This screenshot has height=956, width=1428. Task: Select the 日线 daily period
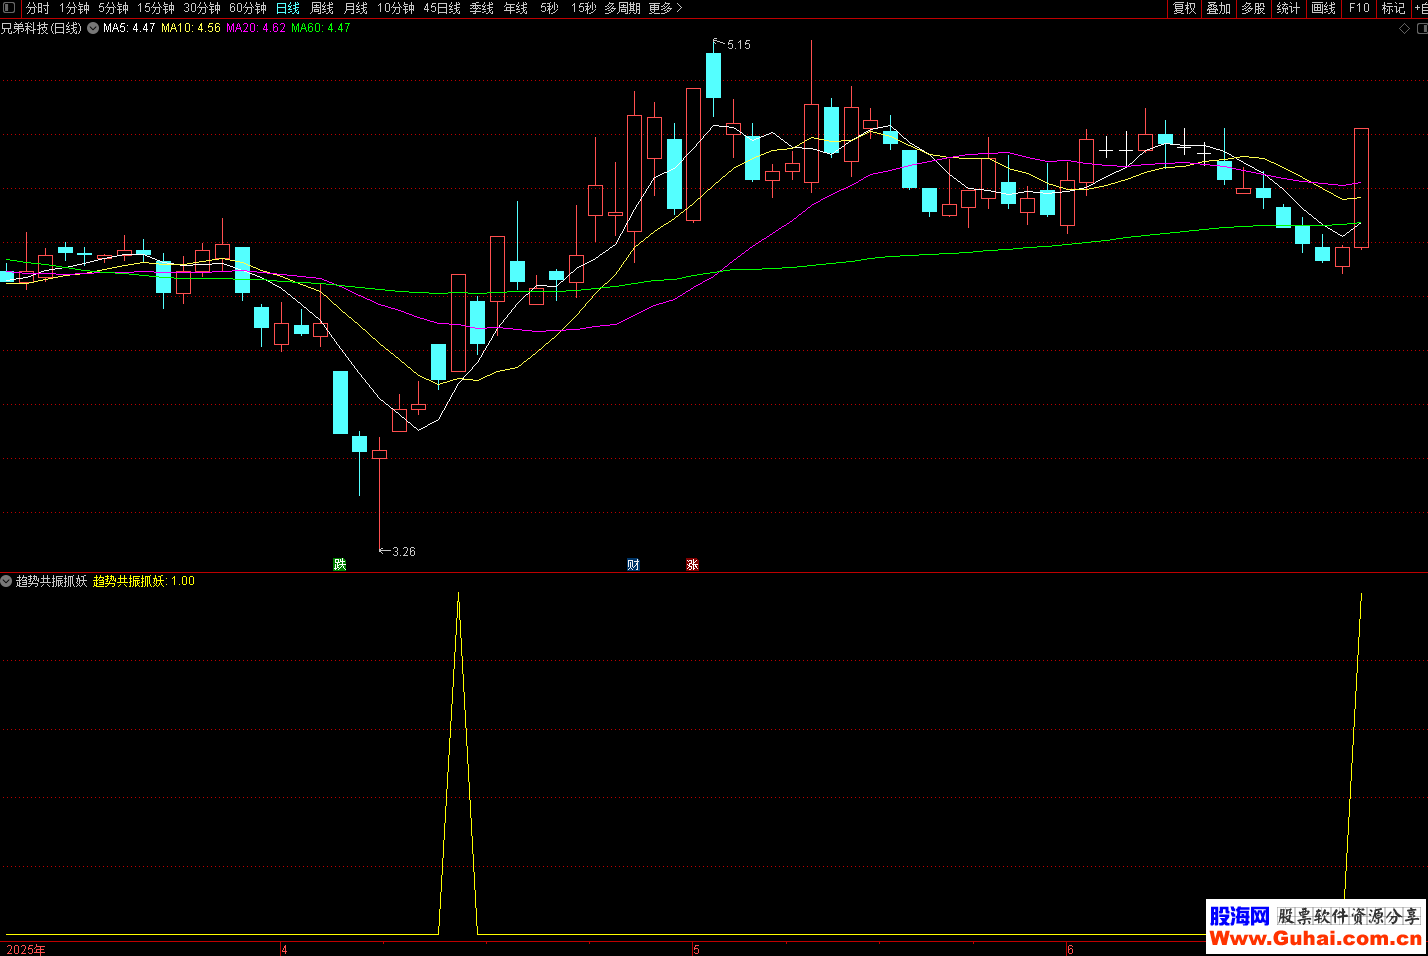pos(287,8)
